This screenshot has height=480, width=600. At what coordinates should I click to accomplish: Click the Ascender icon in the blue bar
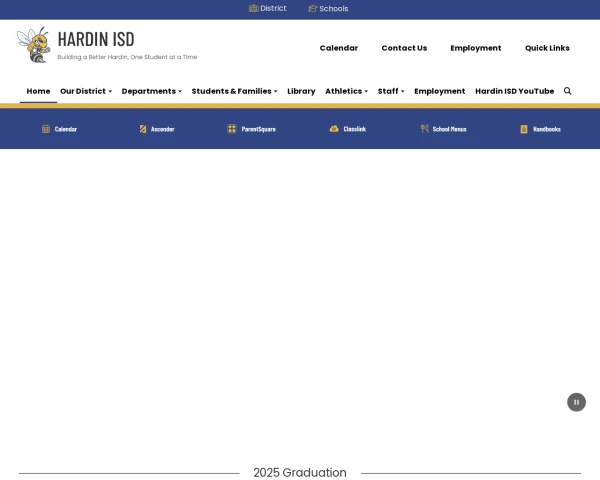[x=143, y=129]
